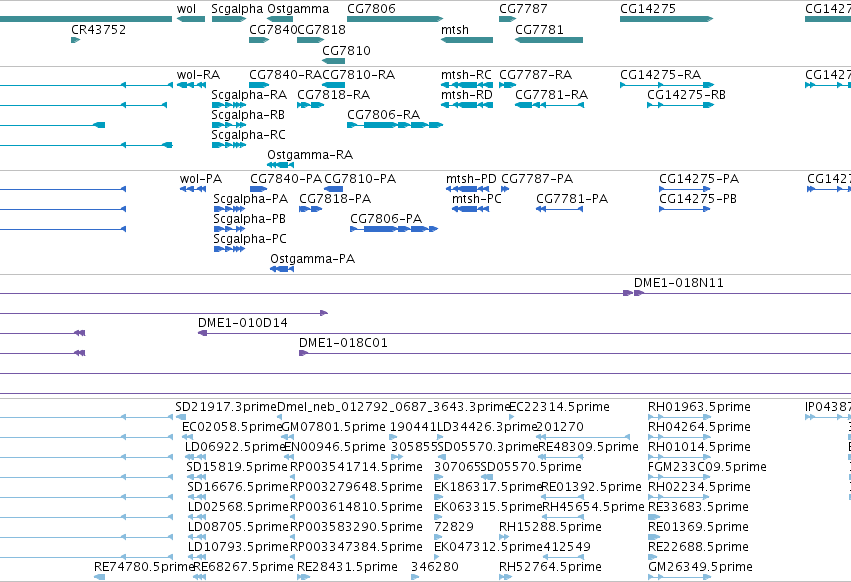Click the RH52764.5prime EST feature
Image resolution: width=851 pixels, height=582 pixels.
pos(505,577)
